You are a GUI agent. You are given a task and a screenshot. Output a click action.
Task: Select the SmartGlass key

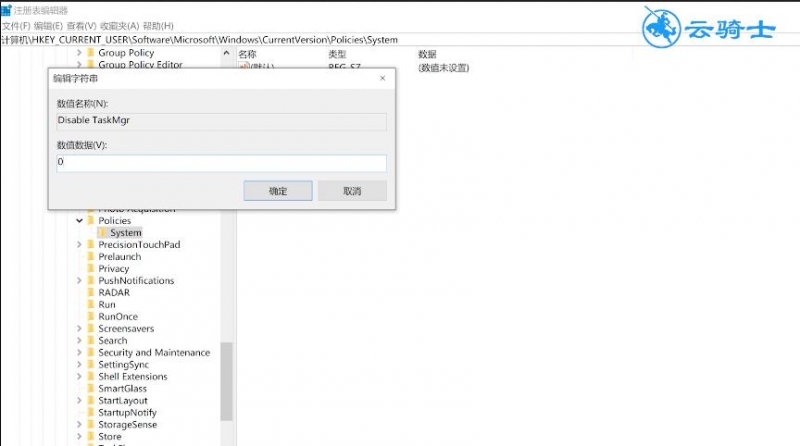(x=122, y=388)
